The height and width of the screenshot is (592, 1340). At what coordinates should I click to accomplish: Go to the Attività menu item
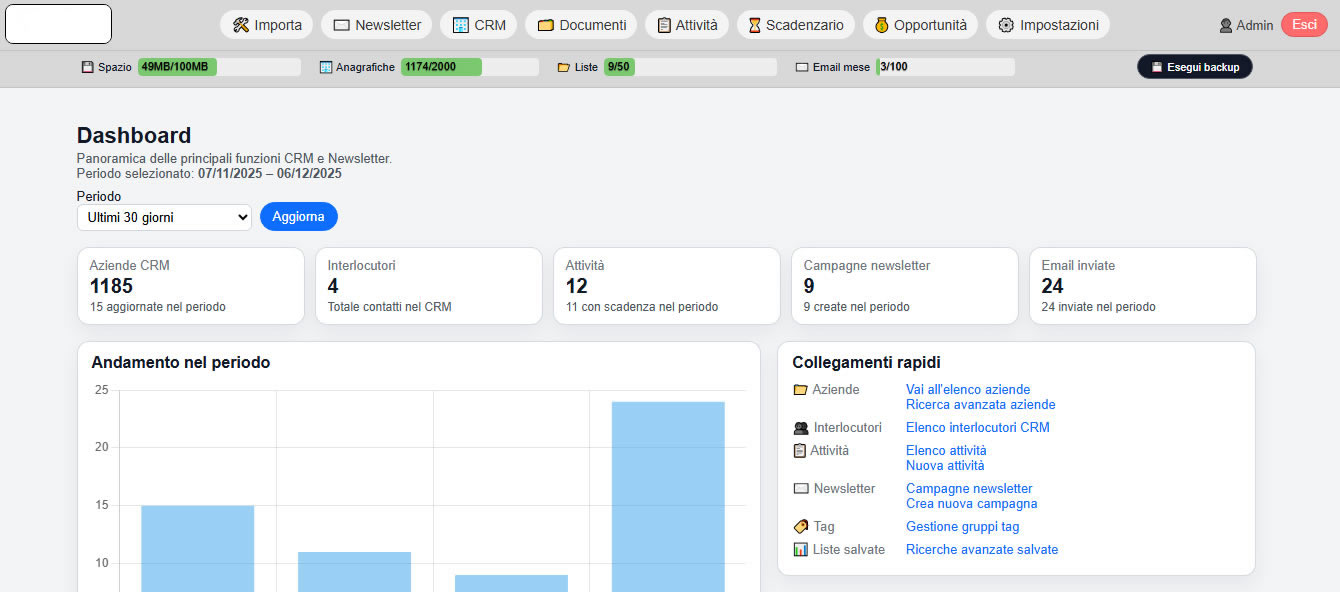point(687,25)
